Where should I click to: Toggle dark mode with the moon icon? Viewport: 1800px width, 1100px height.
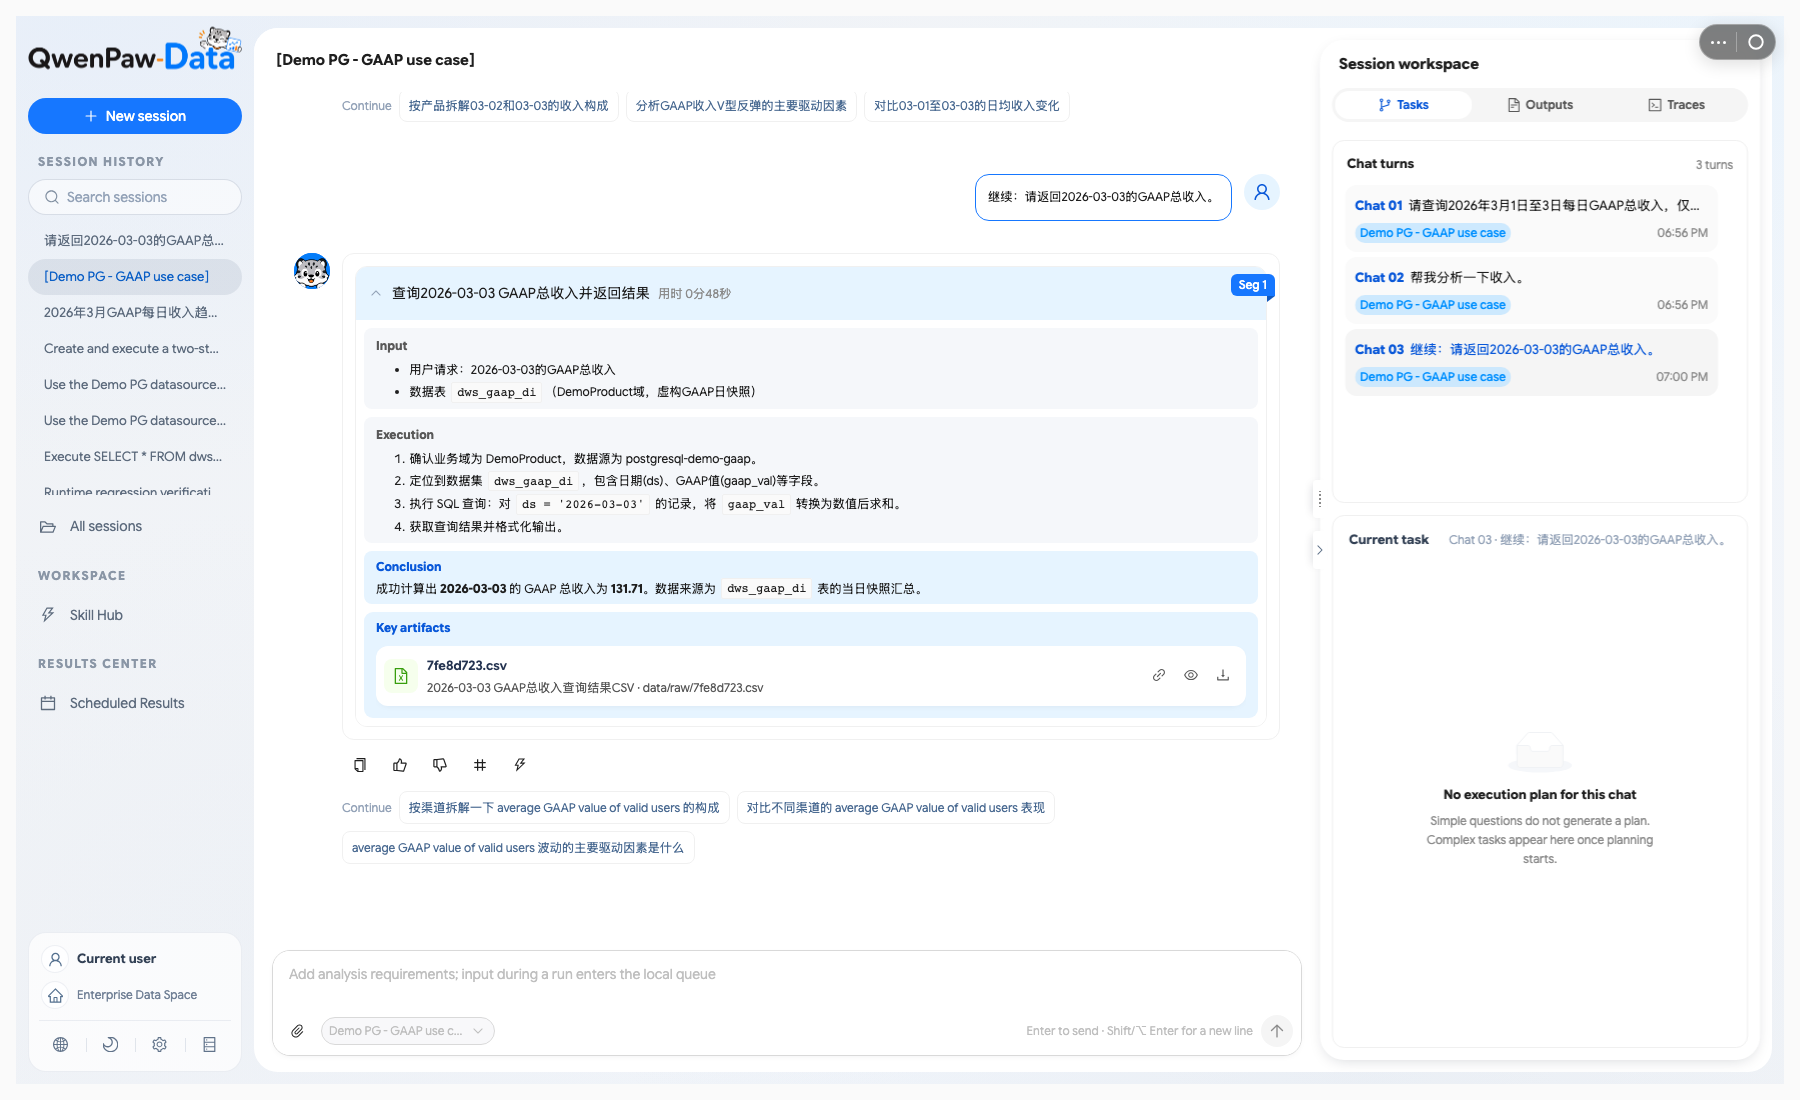[x=111, y=1044]
